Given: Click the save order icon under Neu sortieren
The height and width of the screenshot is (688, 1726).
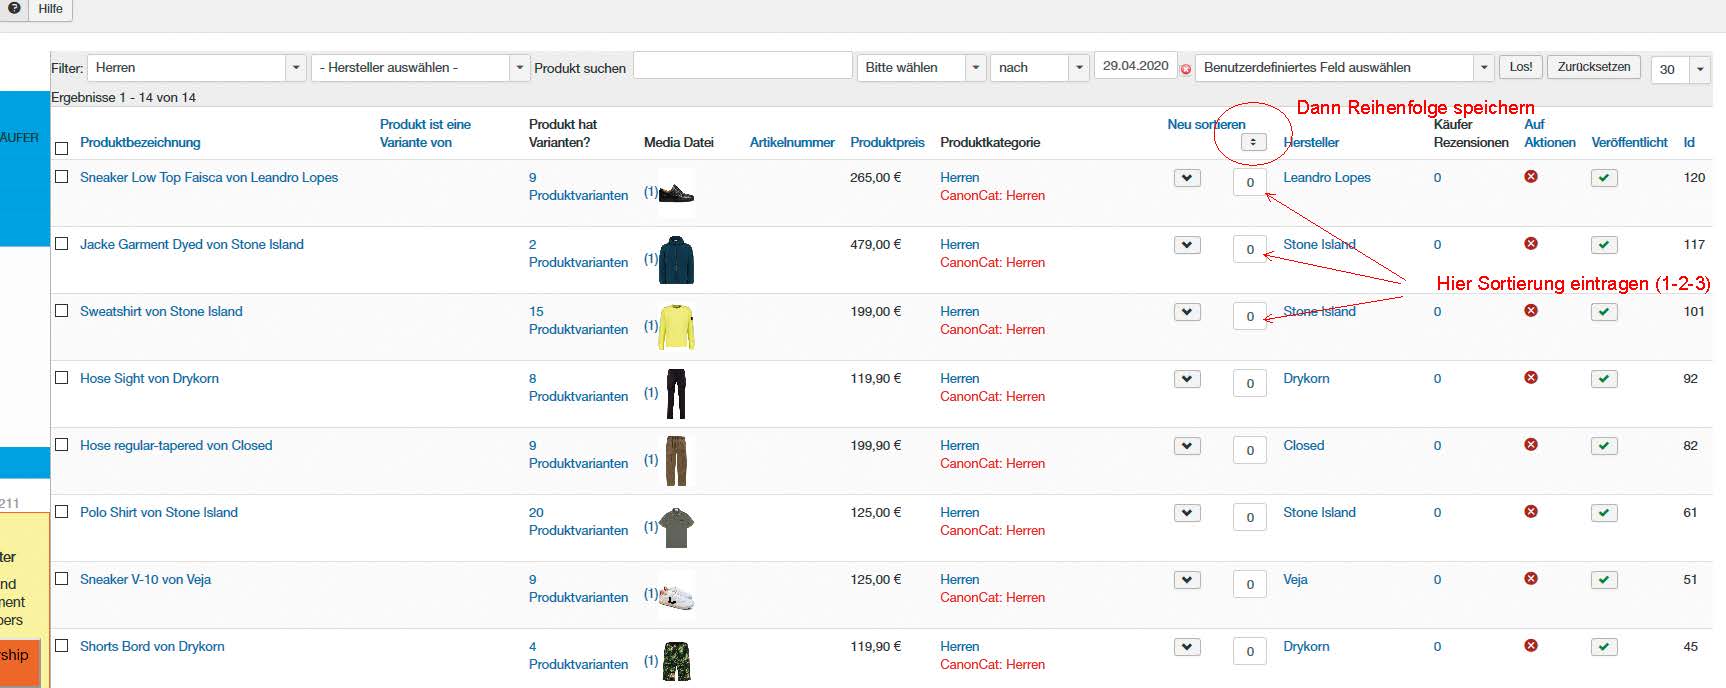Looking at the screenshot, I should (x=1253, y=142).
